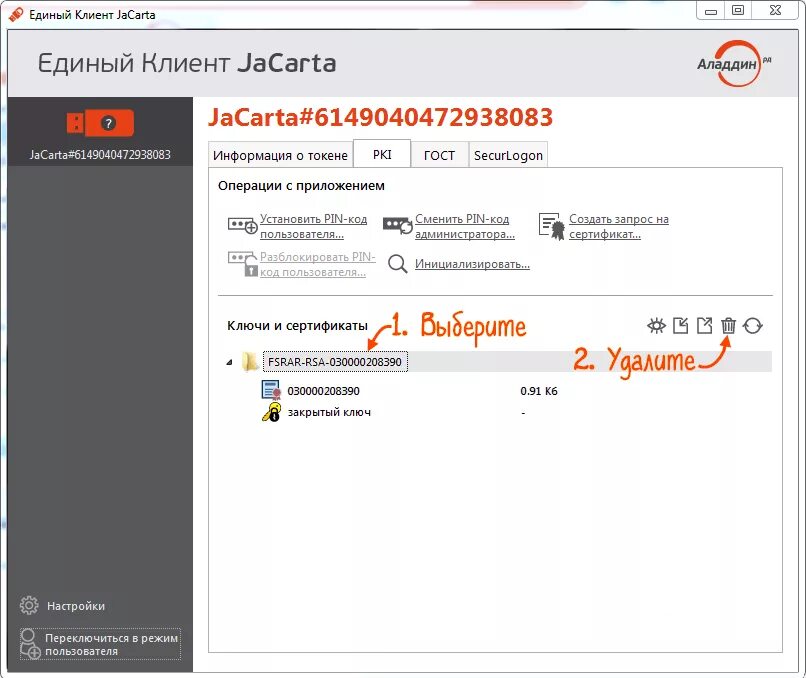Click the 0.91 Кб size value
Viewport: 806px width, 678px height.
pos(538,391)
